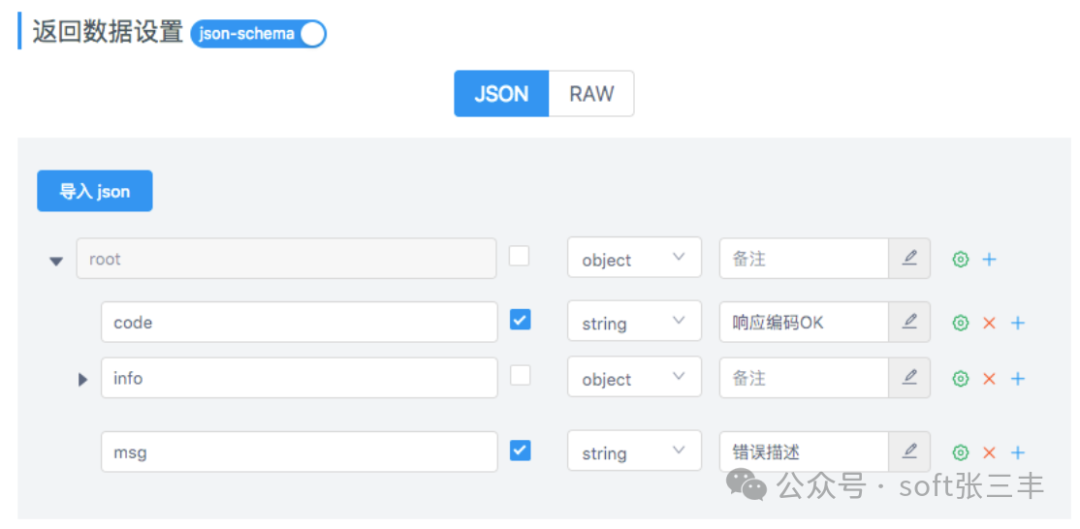The image size is (1080, 529).
Task: Delete the info field with red X
Action: coord(989,378)
